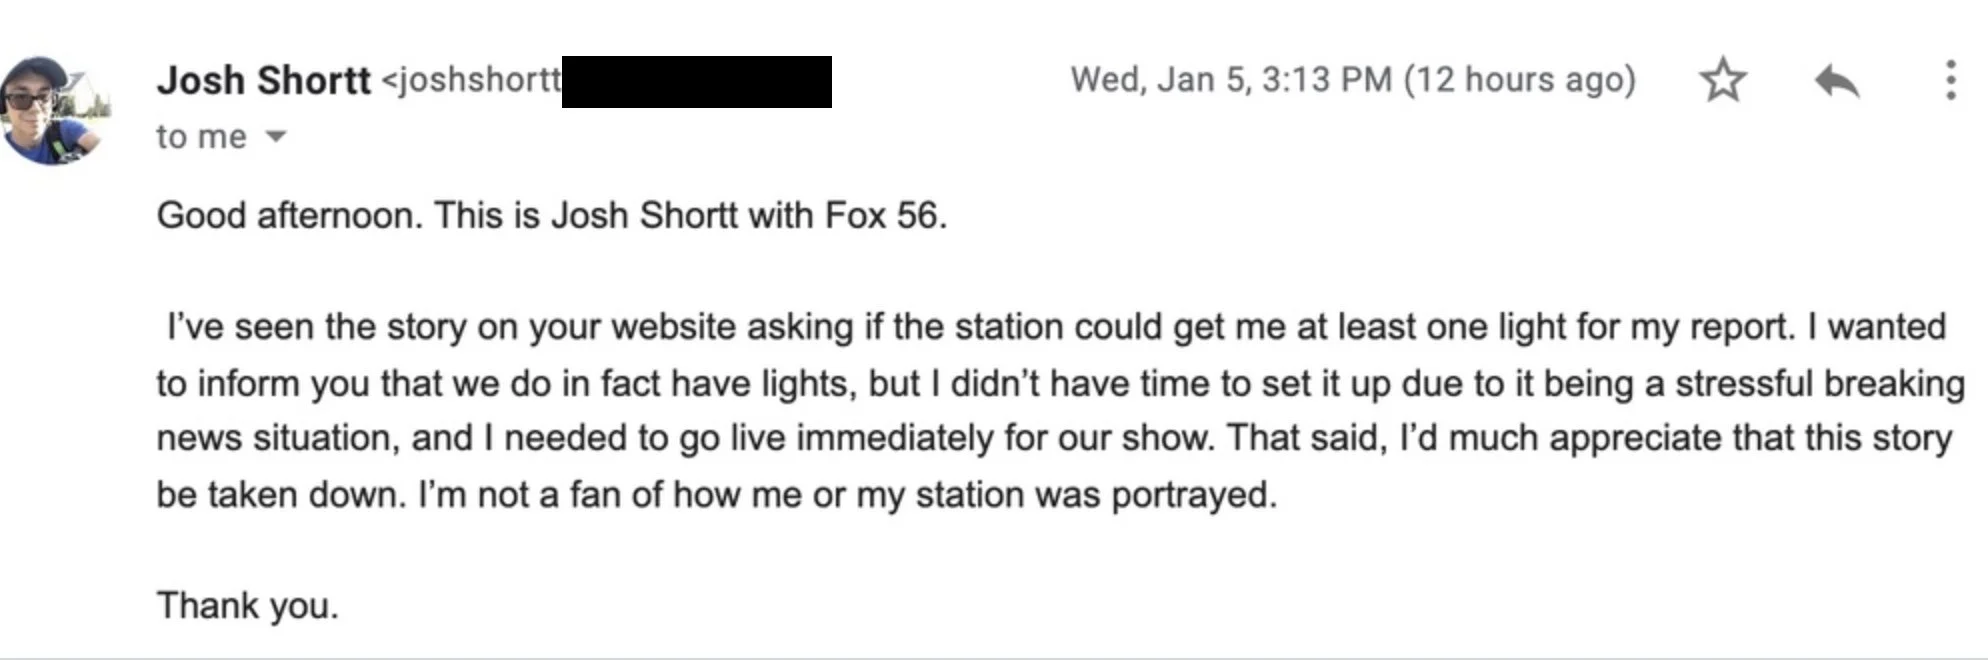Screen dimensions: 1988x660
Task: Open the three-dot more options menu
Action: [x=1950, y=80]
